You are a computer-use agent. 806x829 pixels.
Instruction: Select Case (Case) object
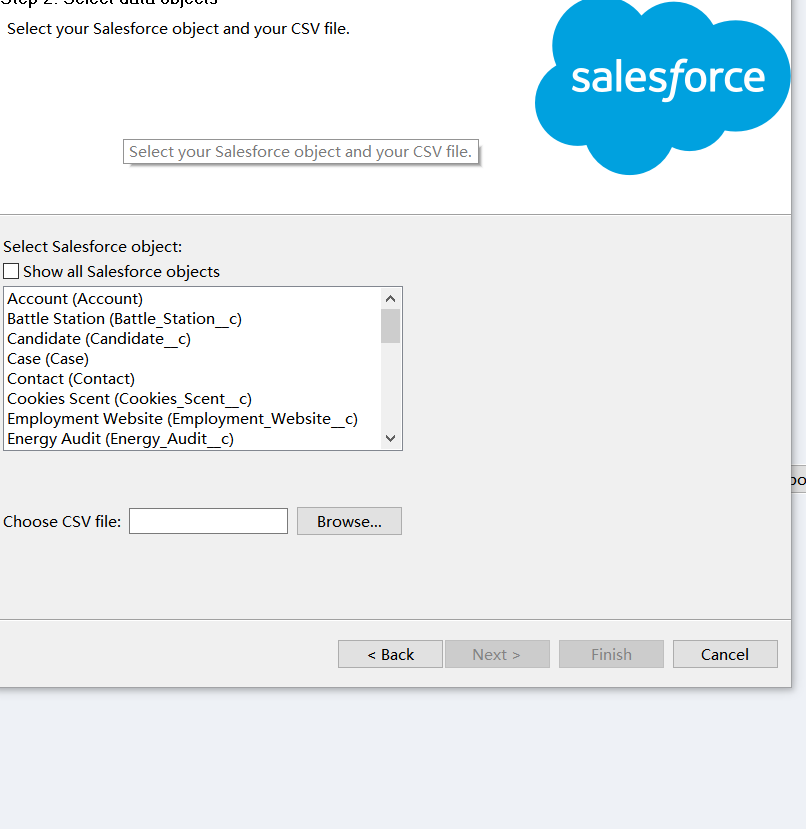pyautogui.click(x=193, y=359)
